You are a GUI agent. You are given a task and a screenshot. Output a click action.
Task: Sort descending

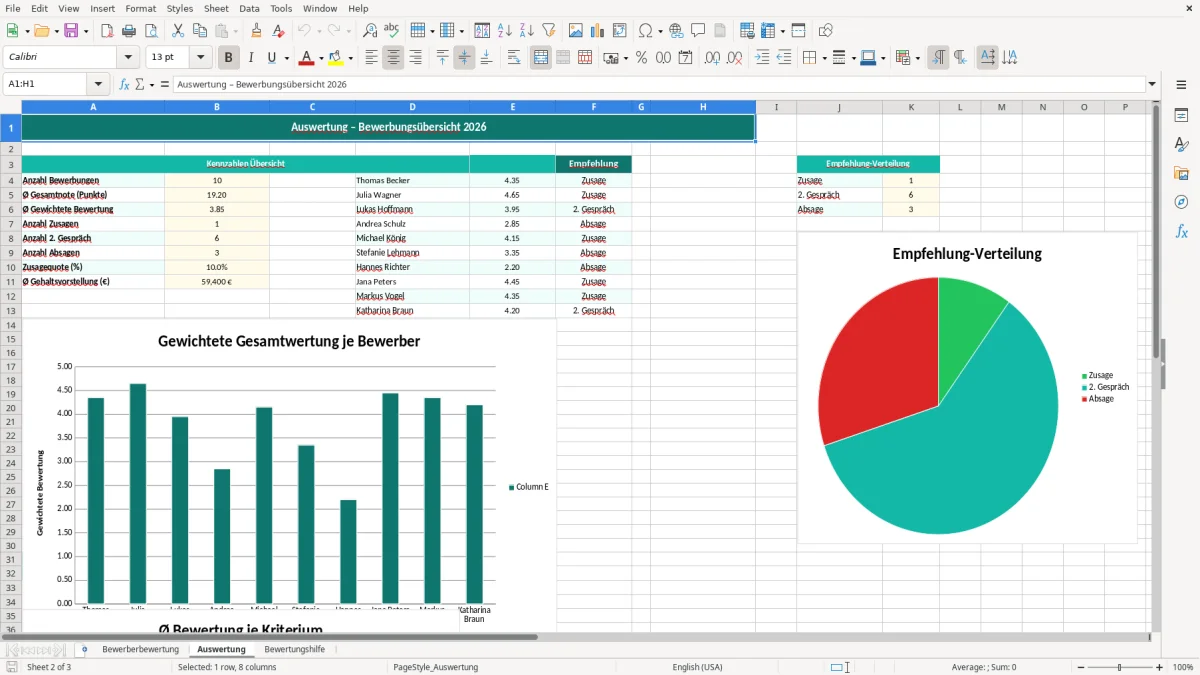527,31
